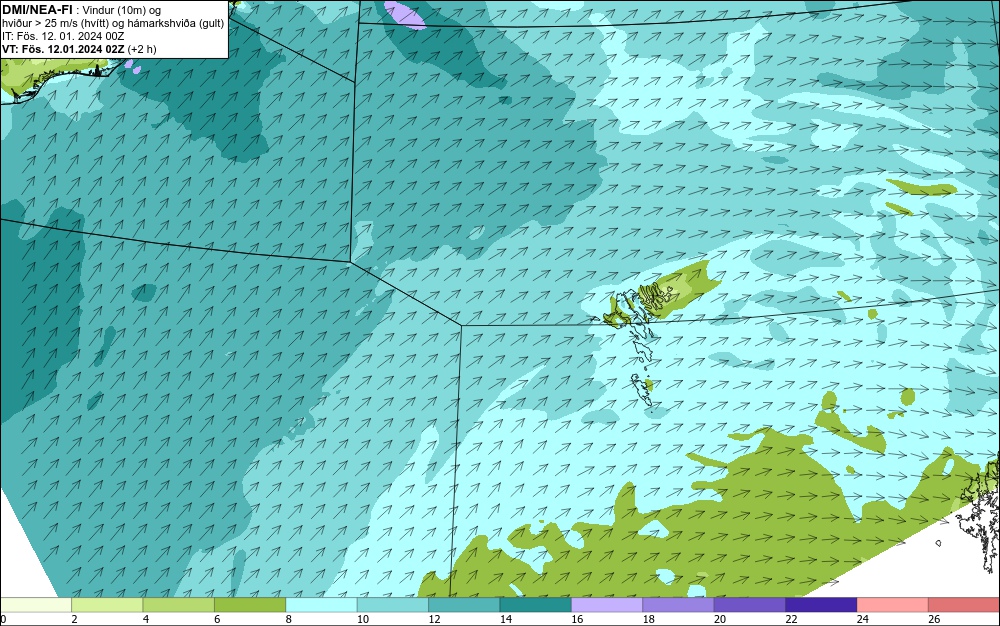This screenshot has height=626, width=1000.
Task: Click the 12–14 m/s teal legend swatch
Action: click(x=464, y=605)
